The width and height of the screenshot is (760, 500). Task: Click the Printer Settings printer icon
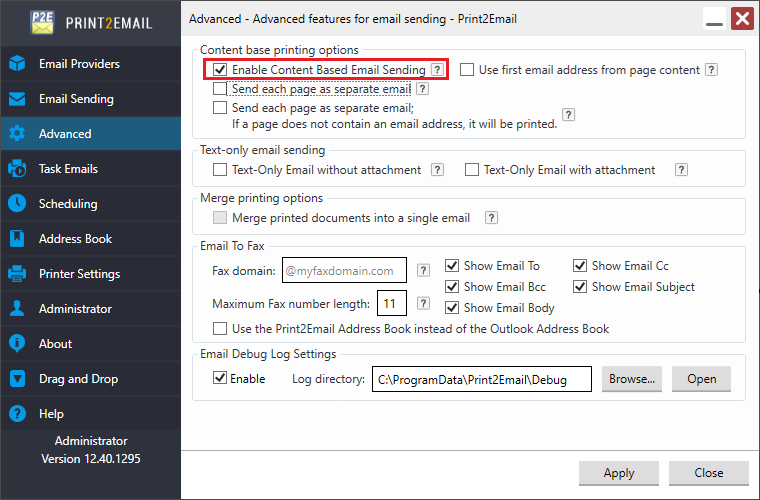coord(17,274)
